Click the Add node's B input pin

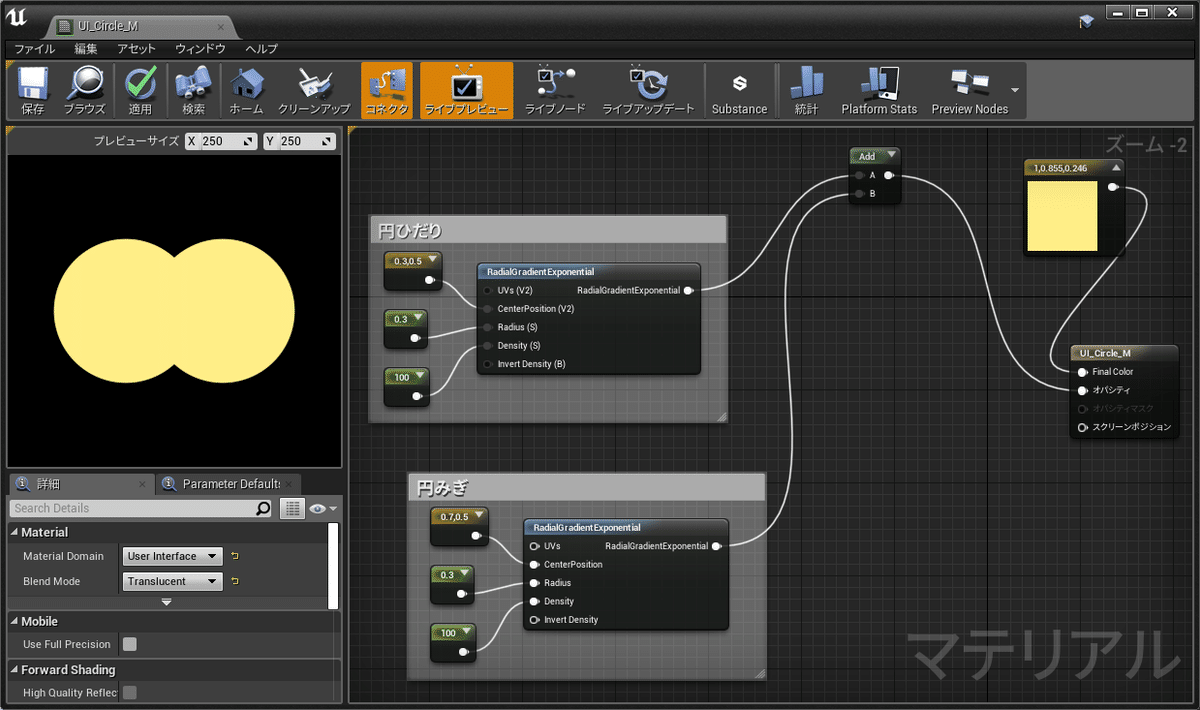[x=860, y=193]
